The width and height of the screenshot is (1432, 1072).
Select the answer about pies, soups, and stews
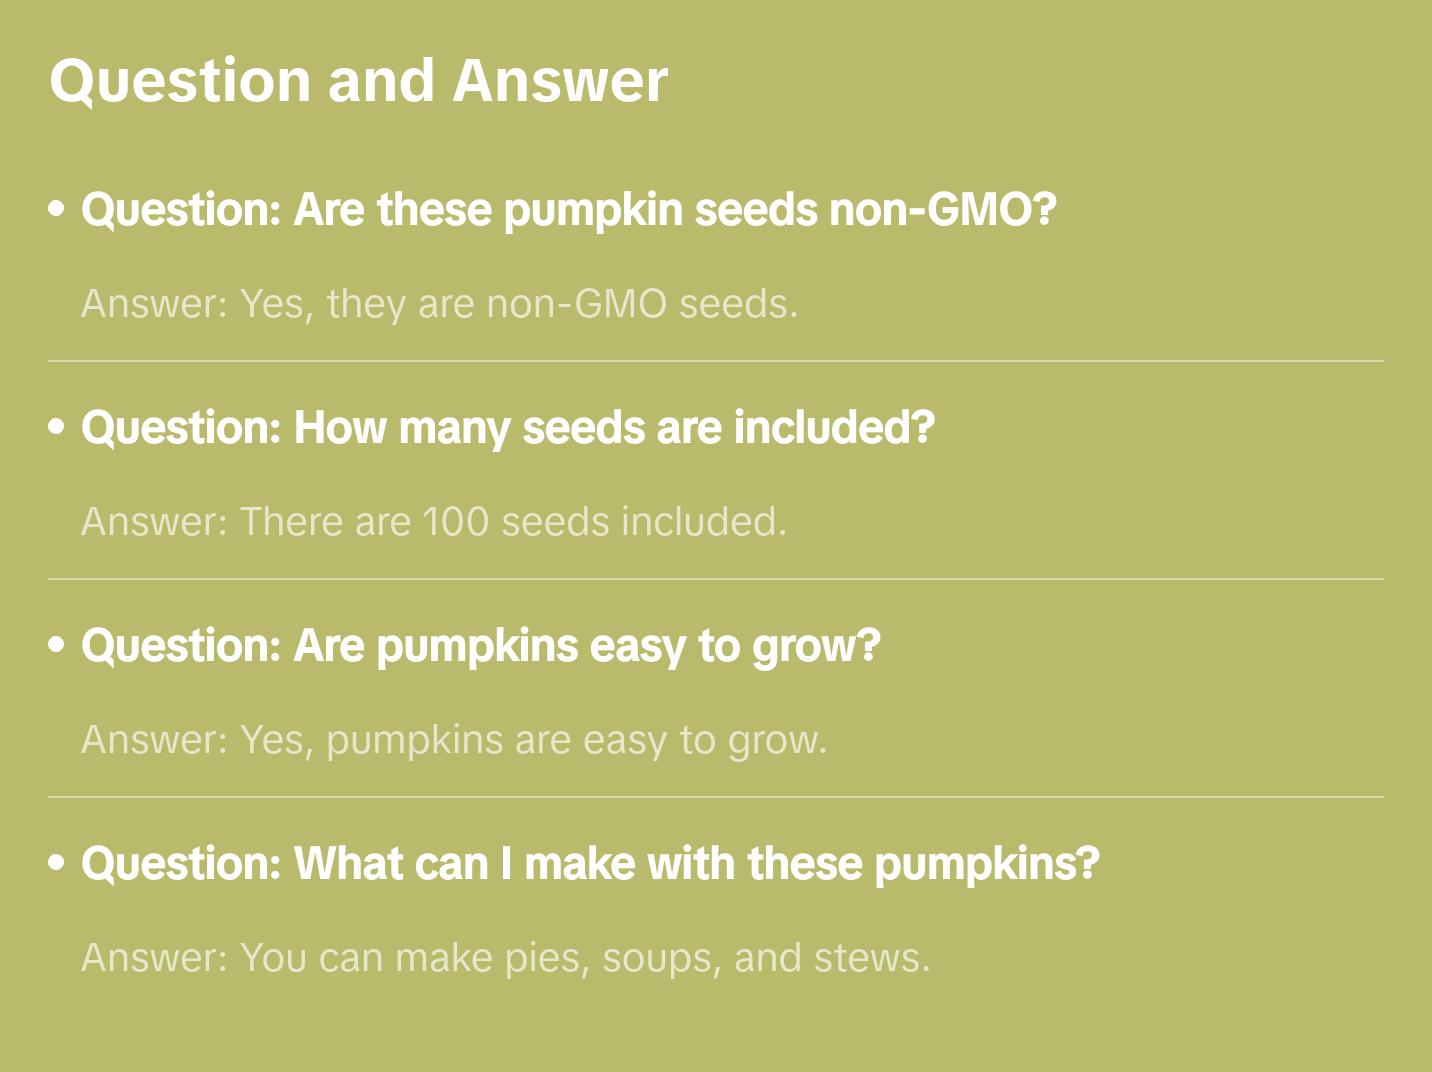click(505, 958)
